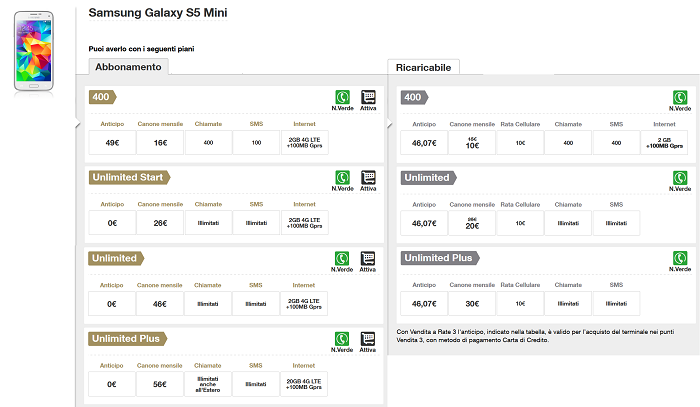700x407 pixels.
Task: Click Attiva cart icon for Abbonamento Unlimited Plus
Action: click(368, 339)
